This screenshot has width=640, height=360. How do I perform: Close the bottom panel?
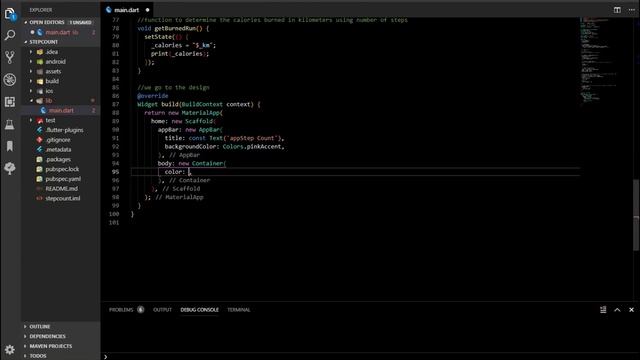[631, 310]
